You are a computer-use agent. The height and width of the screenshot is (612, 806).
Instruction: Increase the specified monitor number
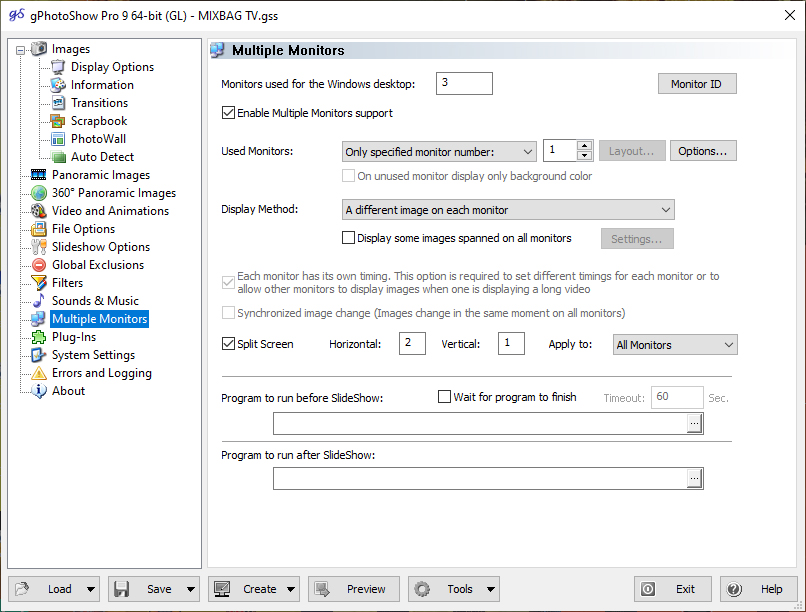pyautogui.click(x=584, y=146)
